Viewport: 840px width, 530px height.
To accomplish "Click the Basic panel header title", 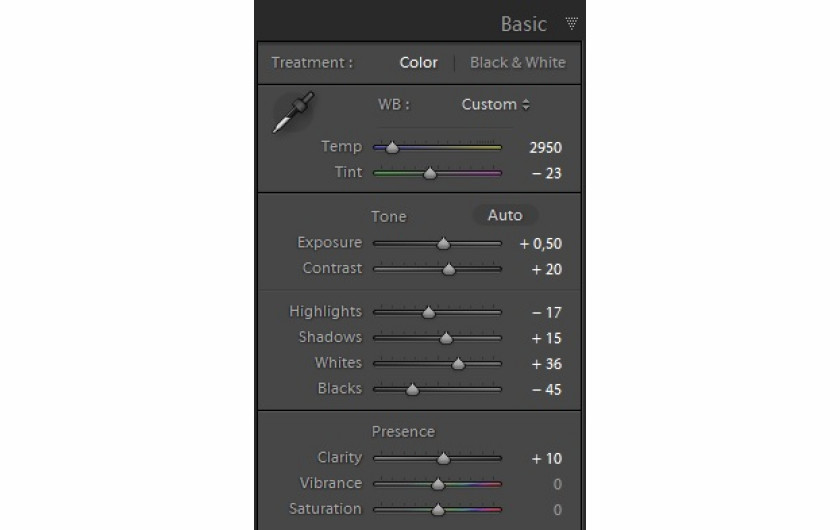I will 523,24.
